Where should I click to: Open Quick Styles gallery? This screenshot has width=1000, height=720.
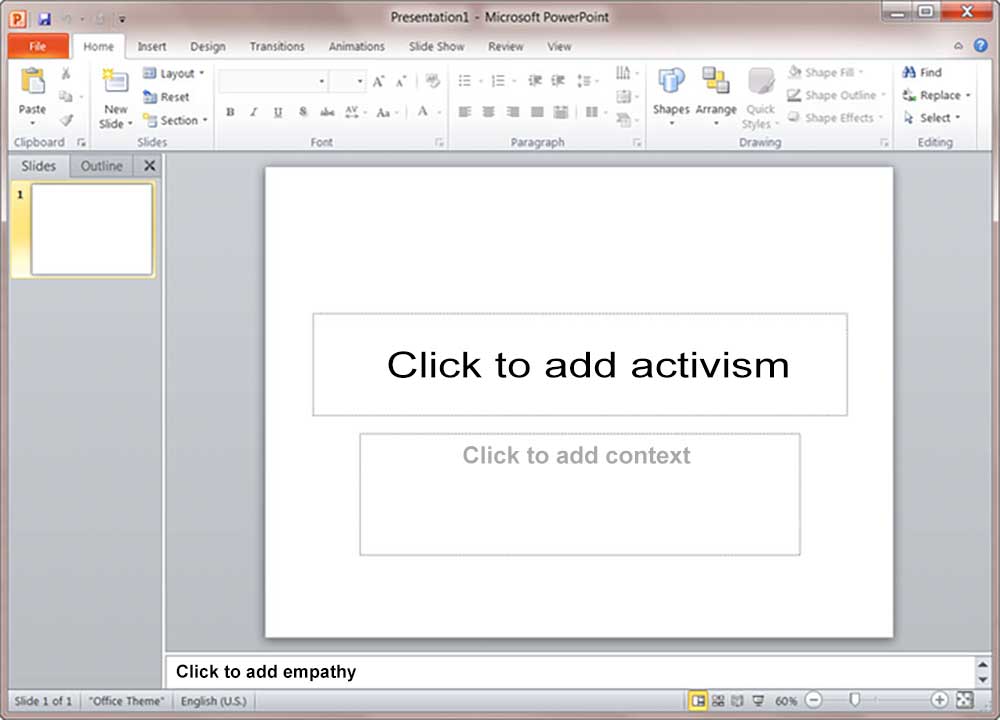760,98
